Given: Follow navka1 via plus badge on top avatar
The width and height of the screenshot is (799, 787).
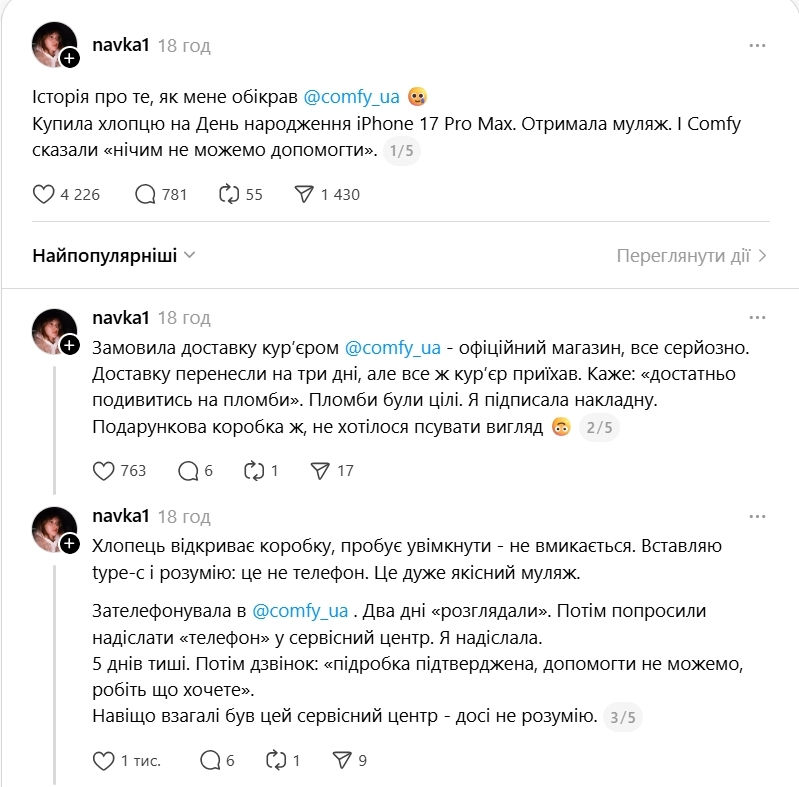Looking at the screenshot, I should click(69, 59).
